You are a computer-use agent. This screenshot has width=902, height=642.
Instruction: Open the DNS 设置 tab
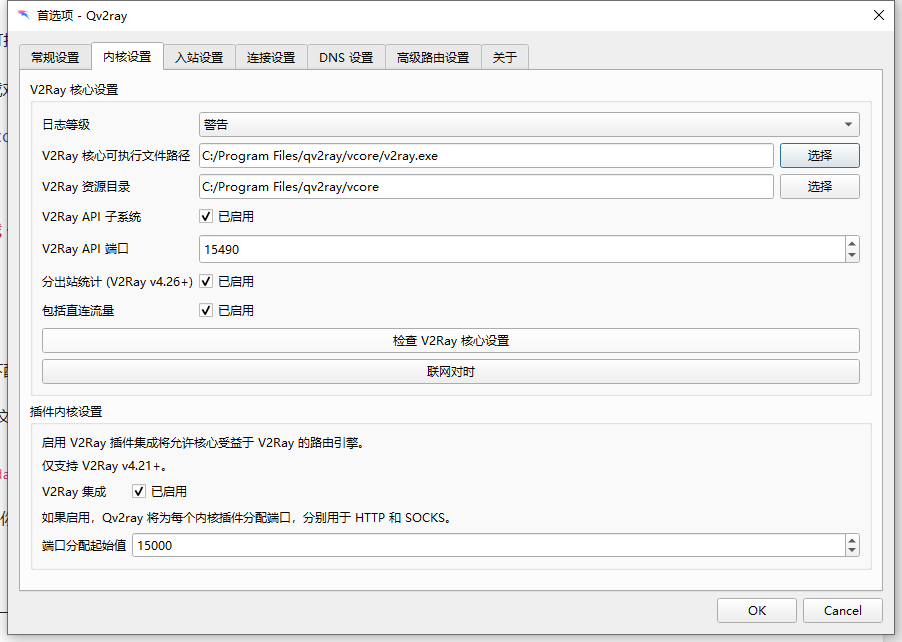pyautogui.click(x=345, y=57)
